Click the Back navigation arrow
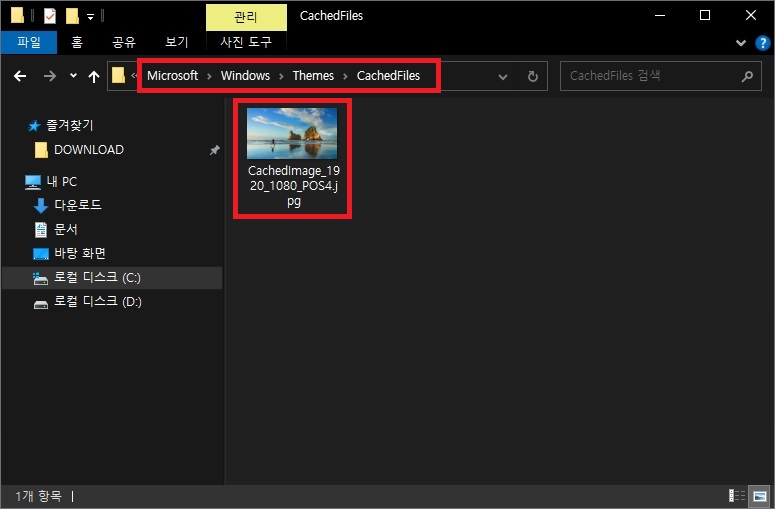 click(x=20, y=76)
